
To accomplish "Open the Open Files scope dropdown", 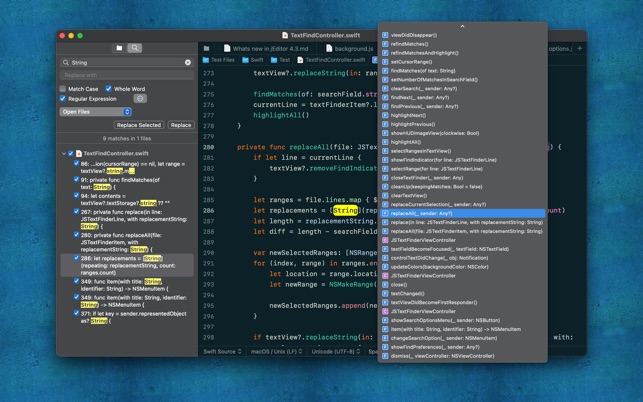I will pyautogui.click(x=96, y=112).
